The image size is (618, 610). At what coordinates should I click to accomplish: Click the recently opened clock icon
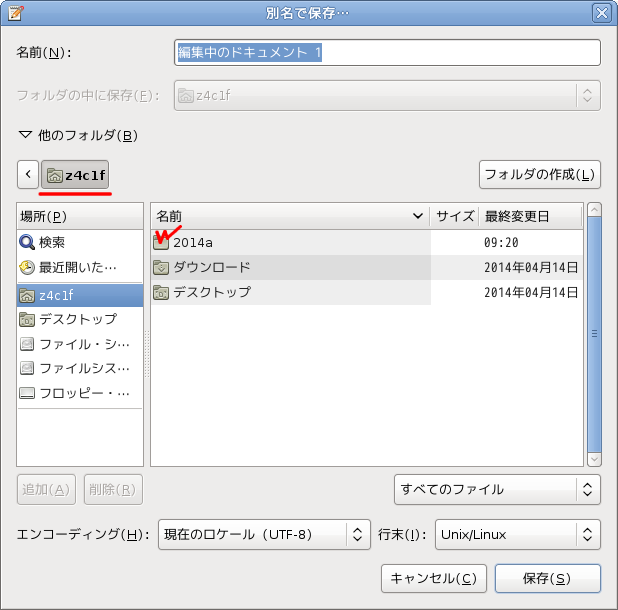click(x=27, y=268)
